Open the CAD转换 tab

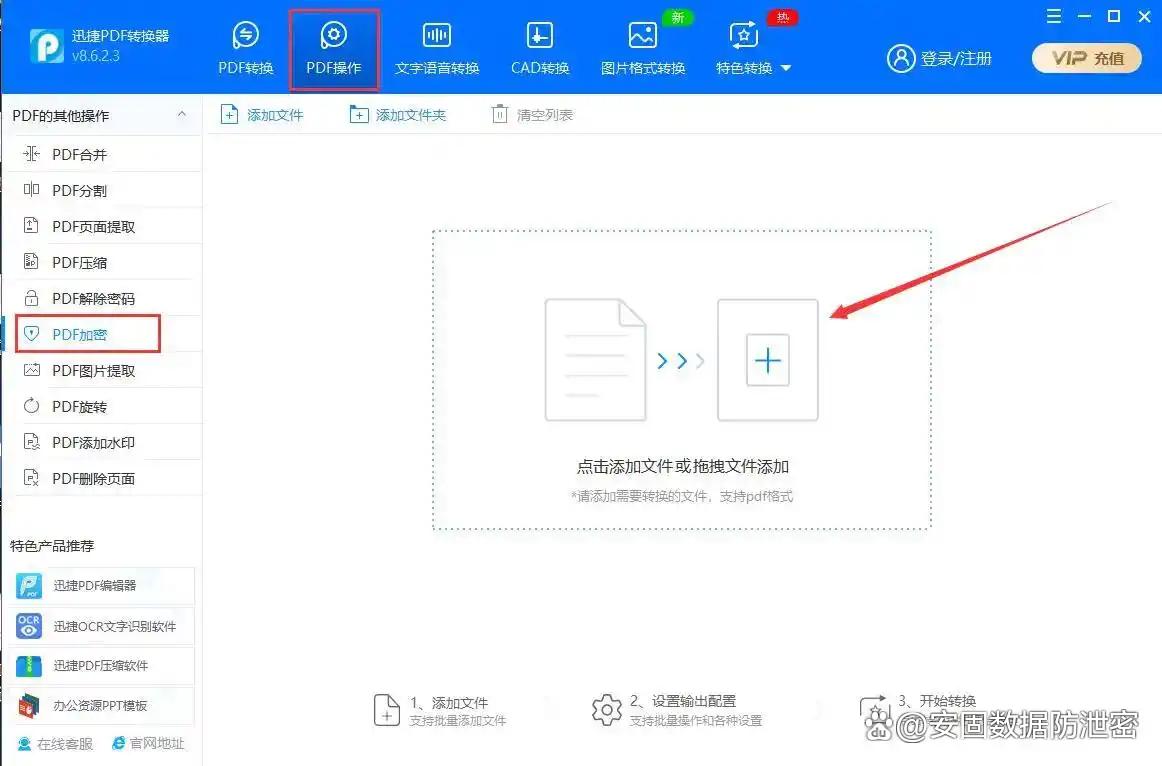tap(540, 48)
